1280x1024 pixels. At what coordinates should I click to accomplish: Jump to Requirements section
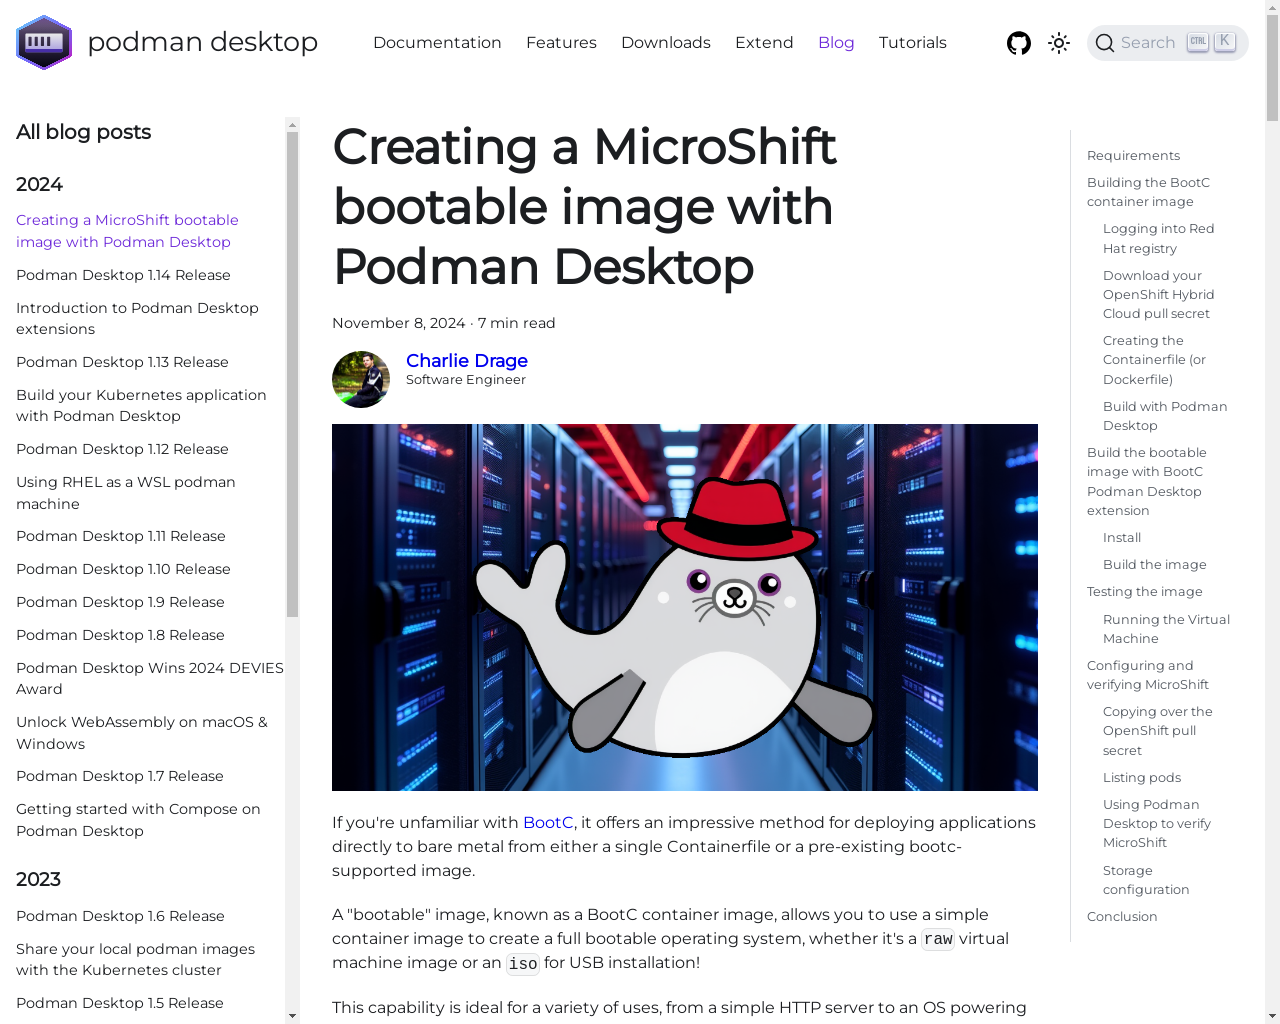[x=1133, y=155]
